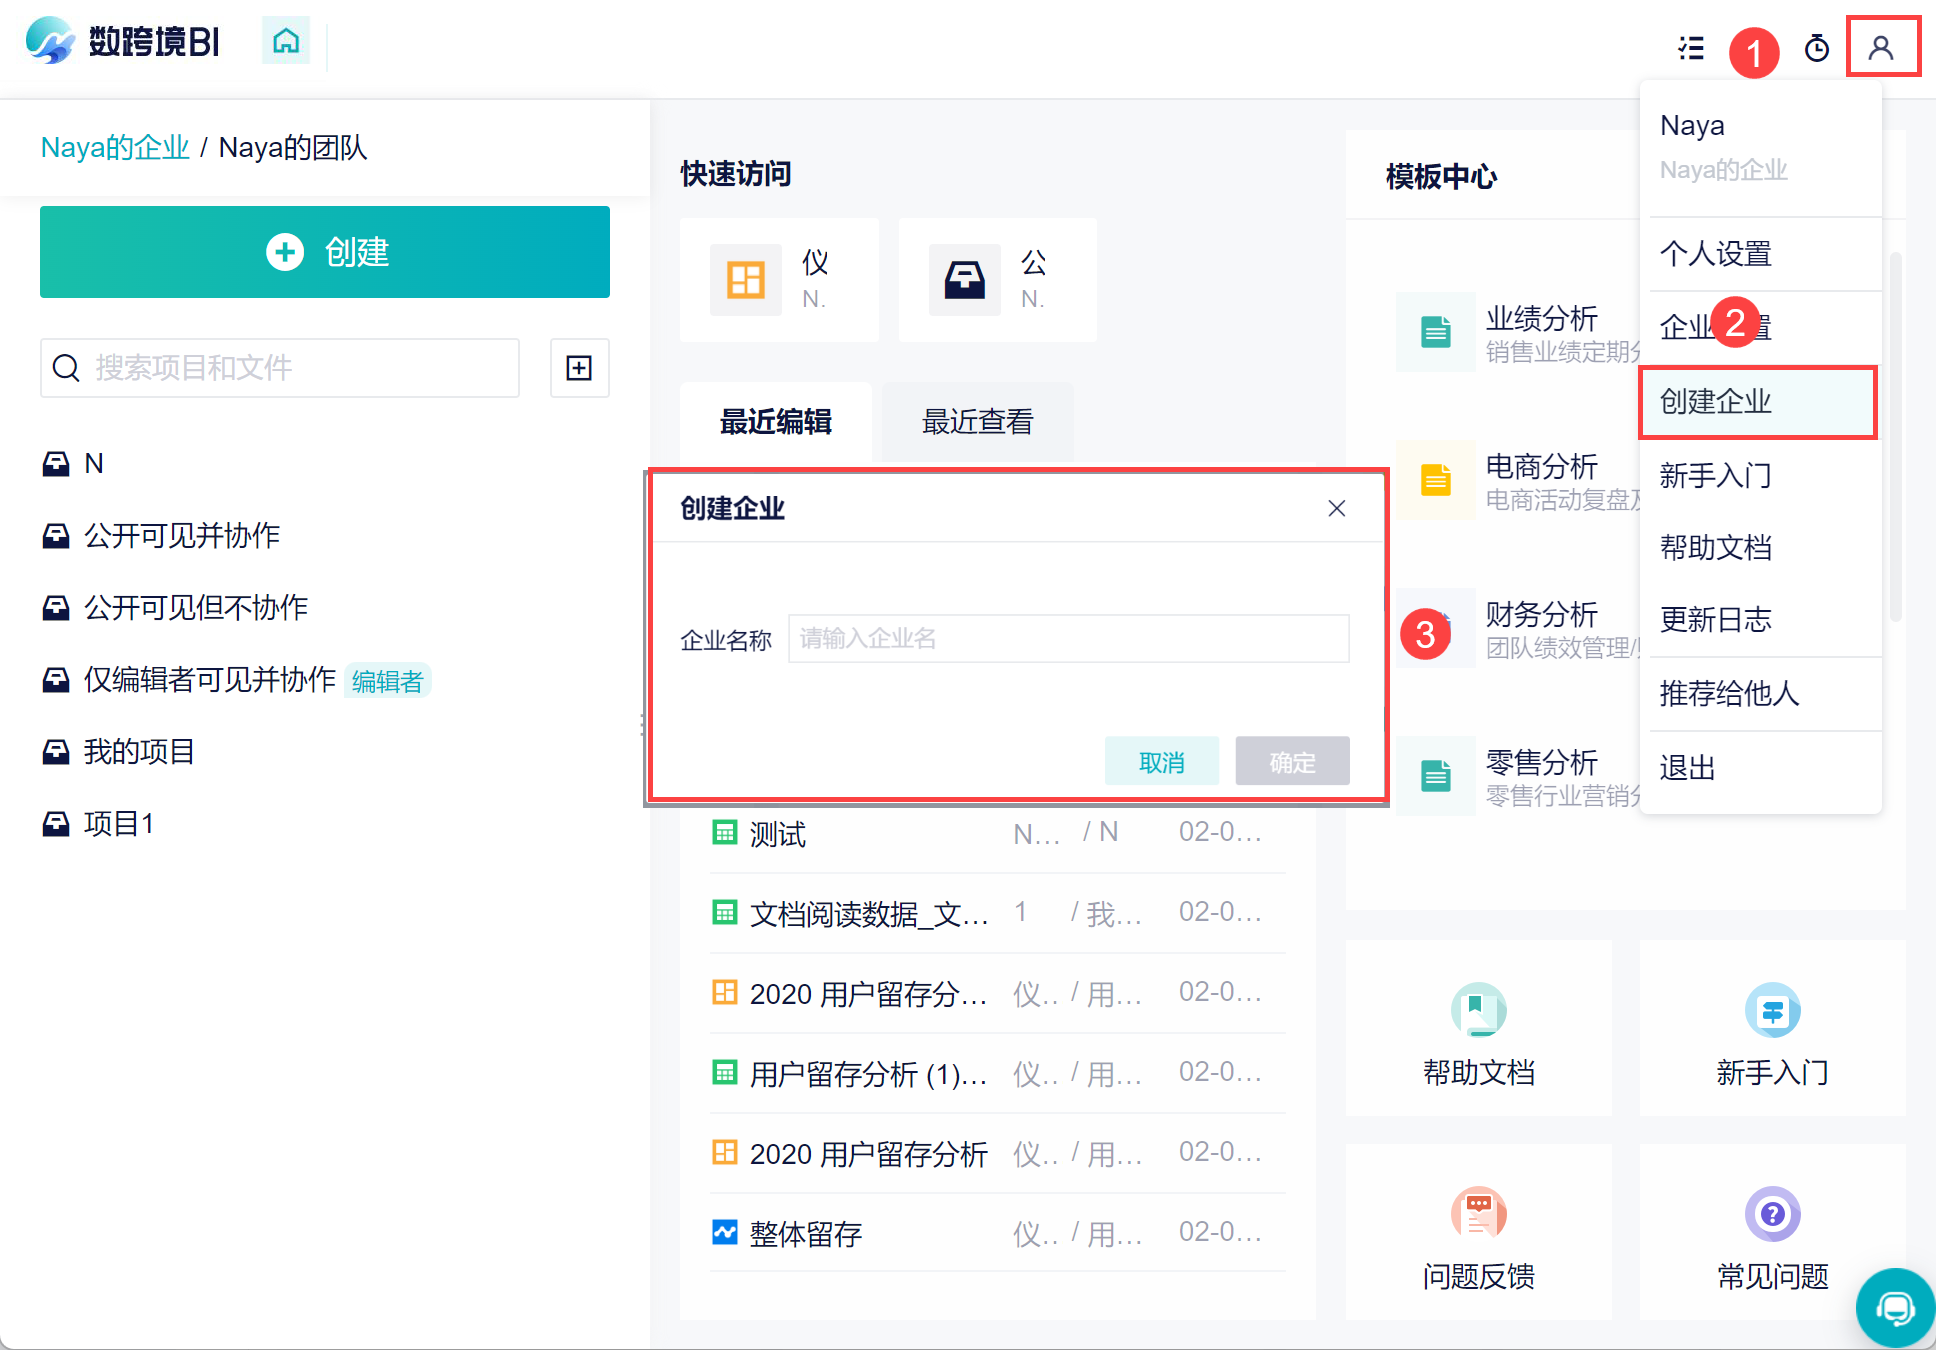Click Naya的企业 breadcrumb link
The height and width of the screenshot is (1350, 1936).
click(115, 148)
